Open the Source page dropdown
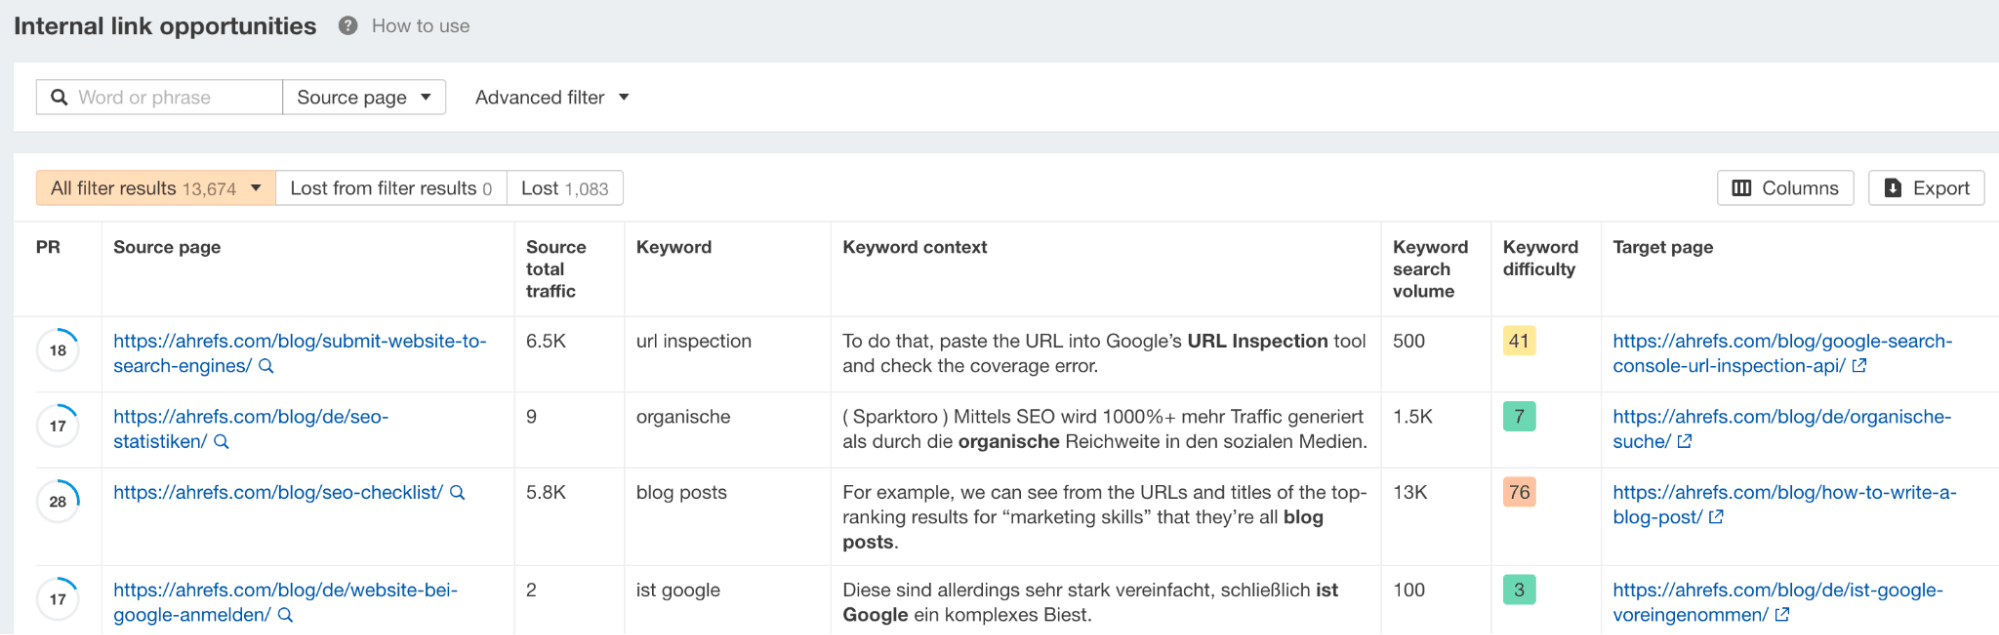Screen dimensions: 1999x635 363,96
